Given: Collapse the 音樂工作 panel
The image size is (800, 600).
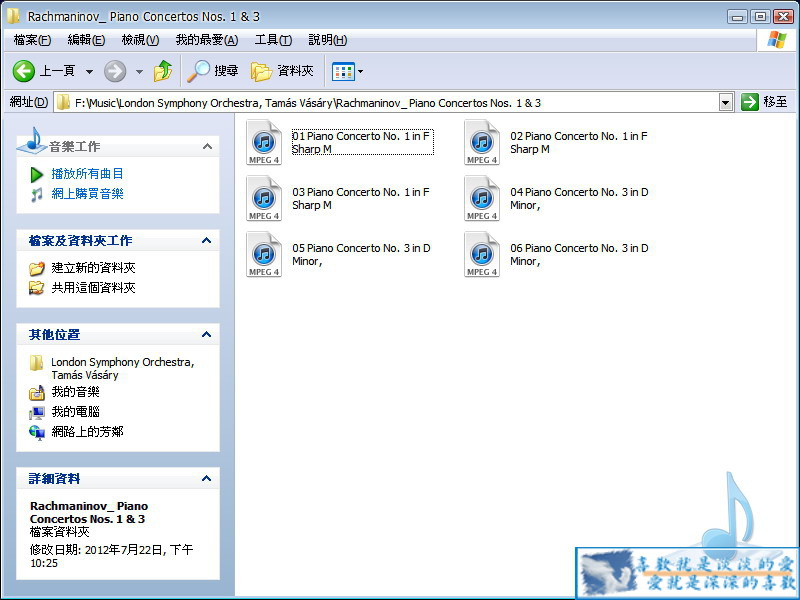Looking at the screenshot, I should pyautogui.click(x=207, y=147).
